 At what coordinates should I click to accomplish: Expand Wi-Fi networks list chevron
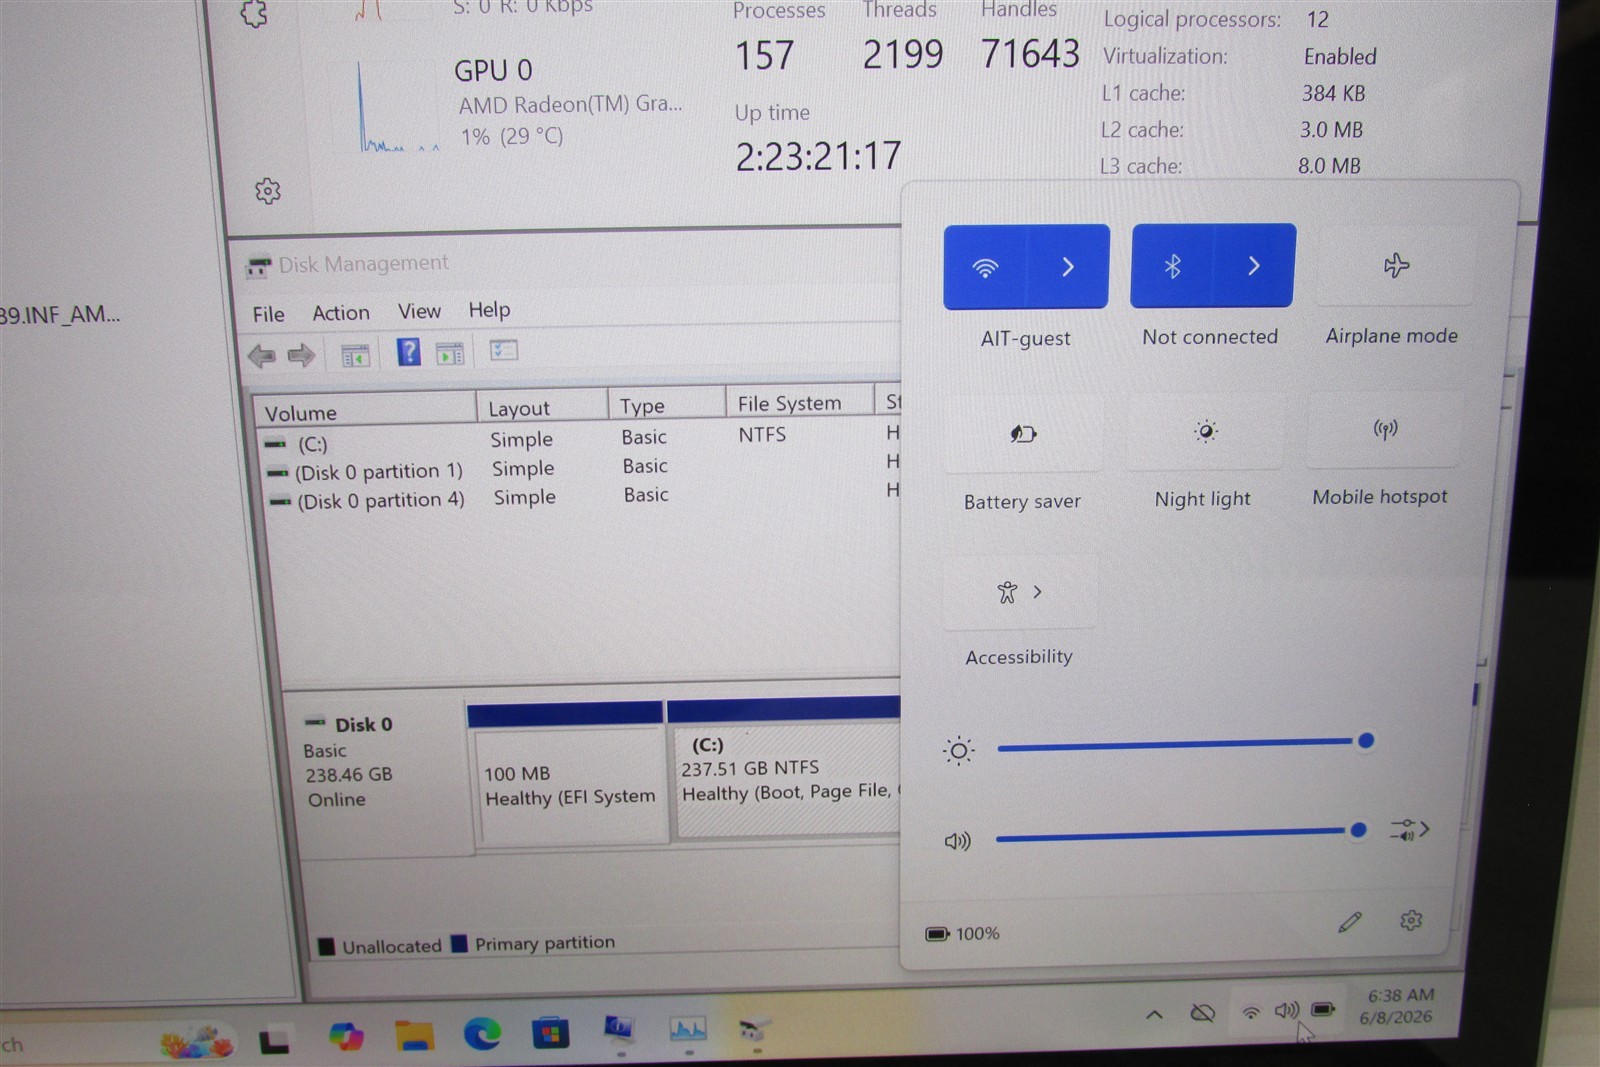tap(1068, 266)
